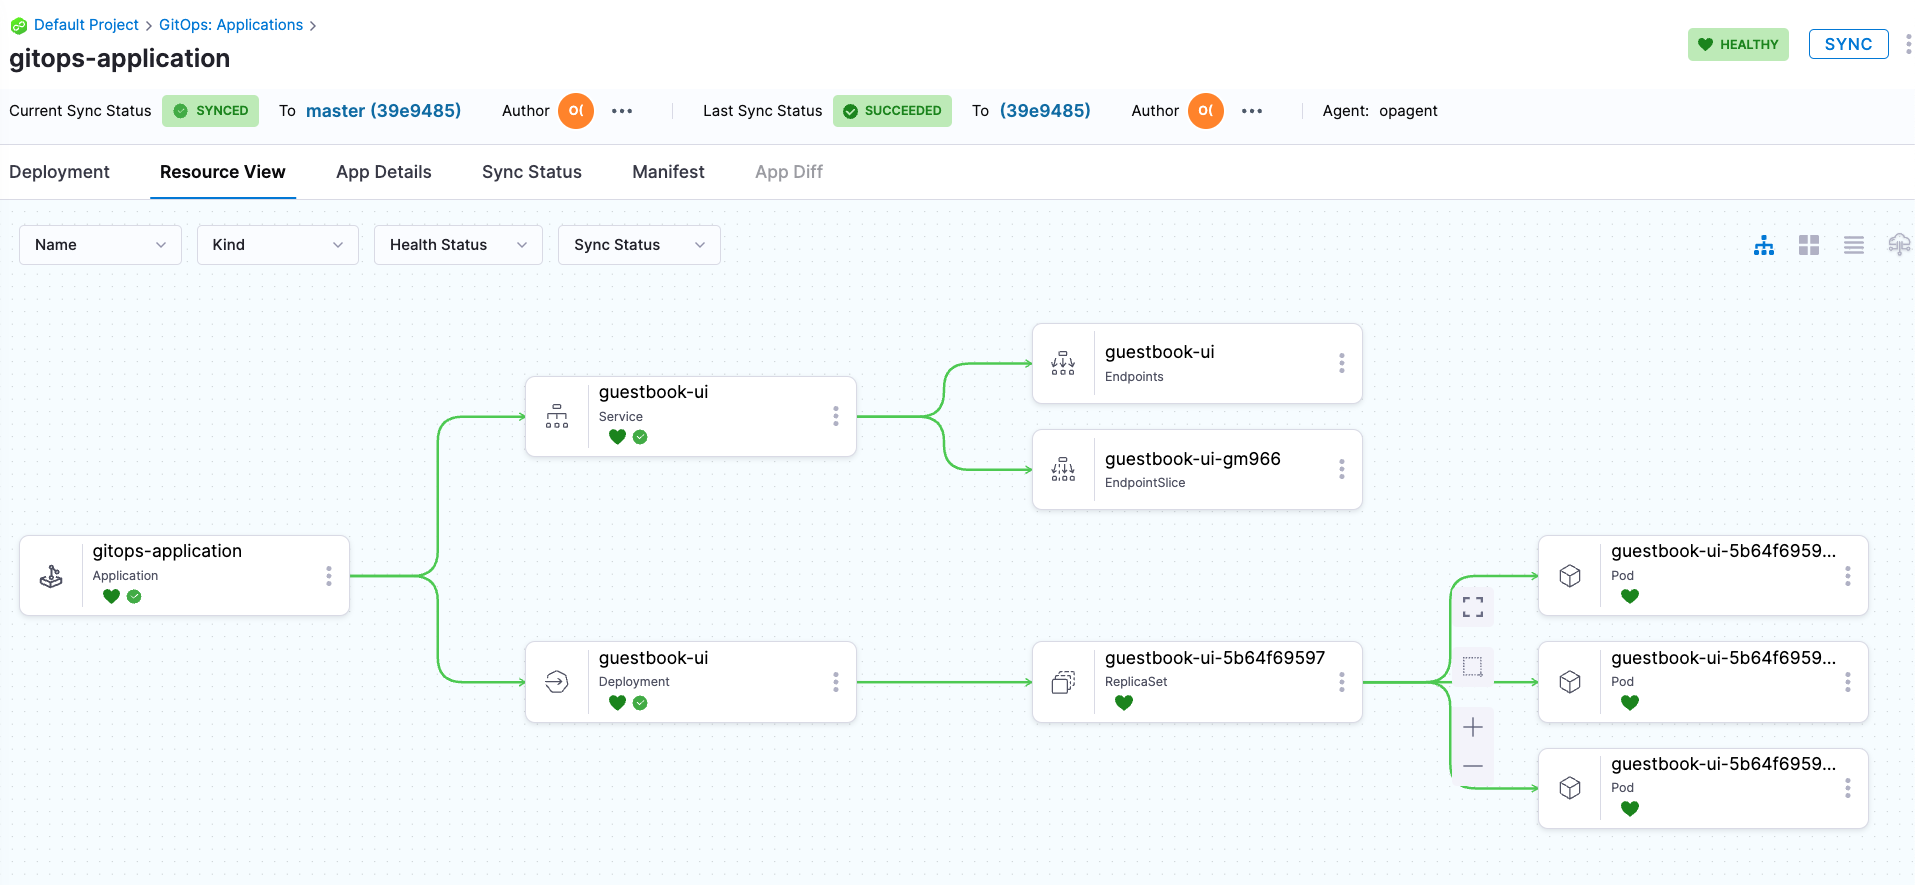Image resolution: width=1915 pixels, height=885 pixels.
Task: Navigate to GitOps: Applications breadcrumb
Action: pyautogui.click(x=231, y=25)
